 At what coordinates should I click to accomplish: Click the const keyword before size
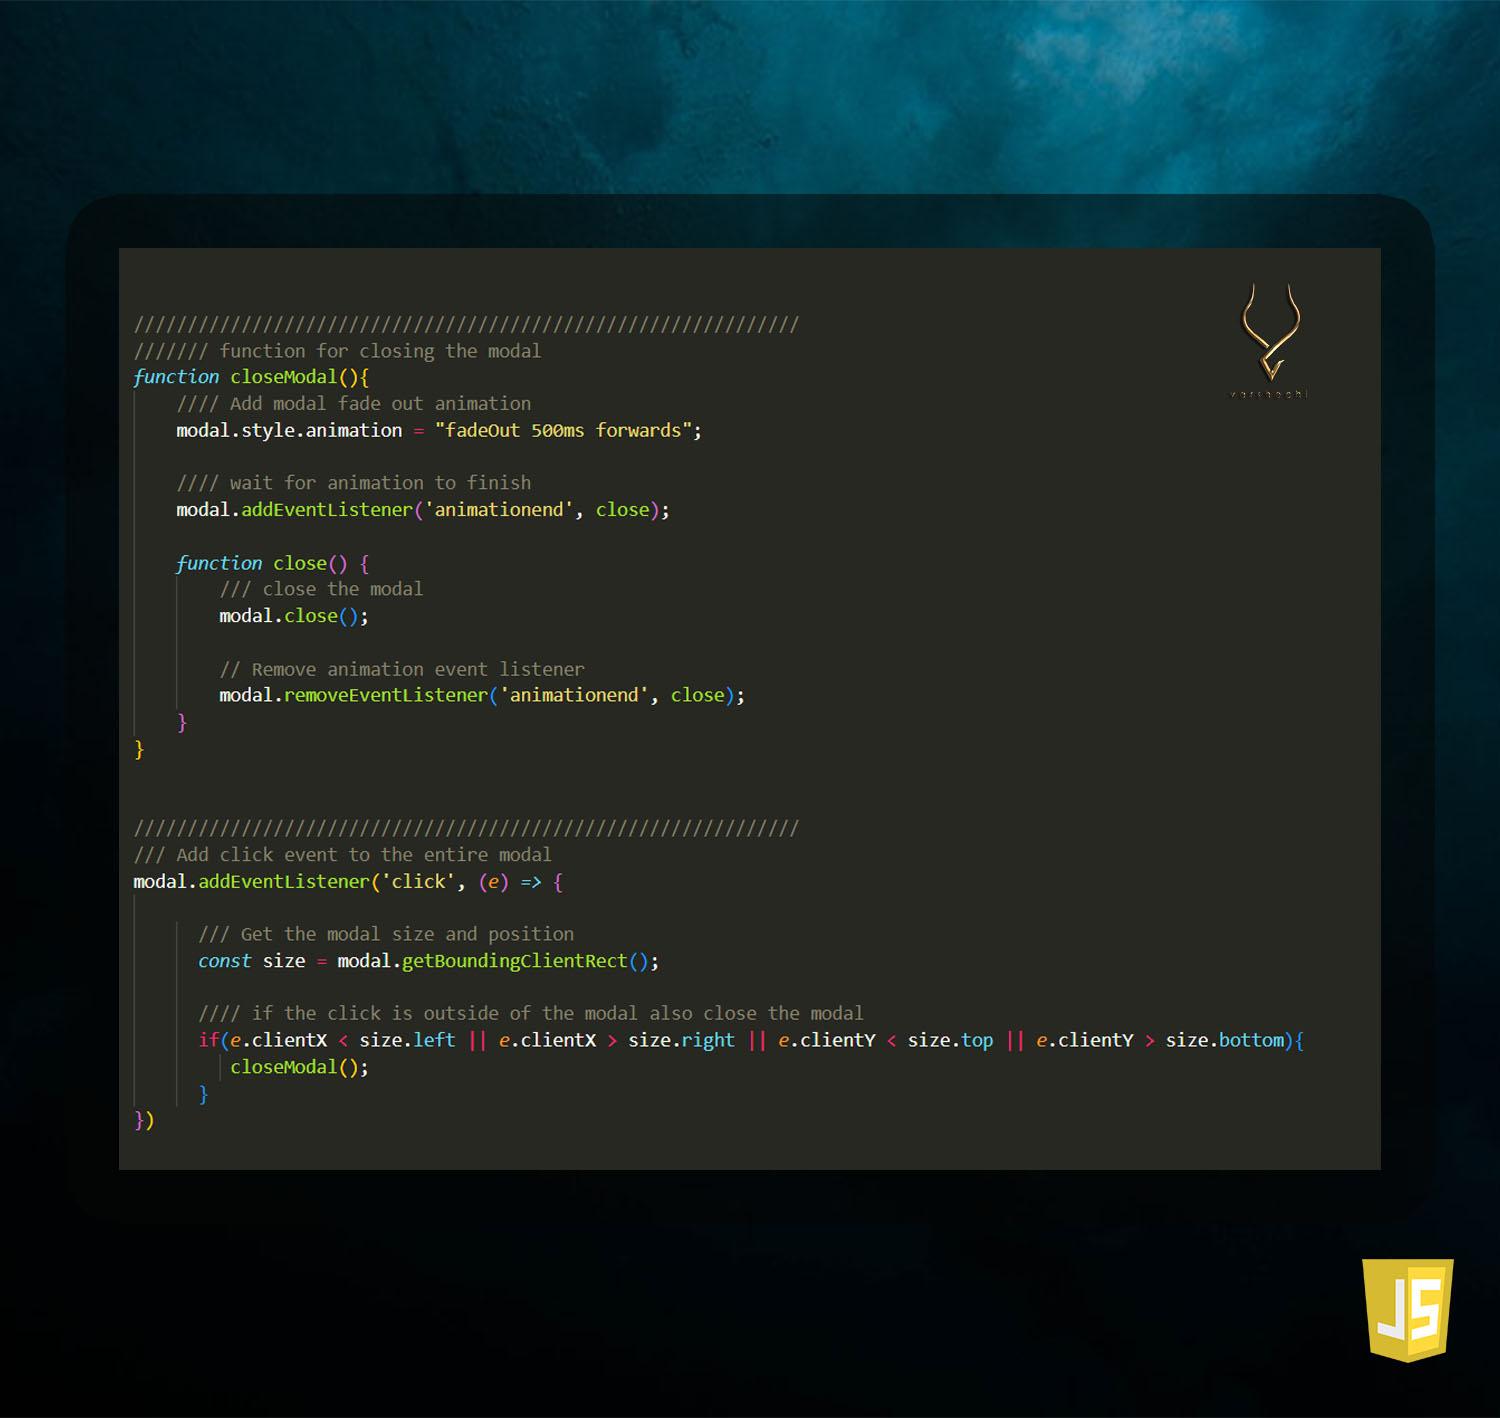(224, 961)
